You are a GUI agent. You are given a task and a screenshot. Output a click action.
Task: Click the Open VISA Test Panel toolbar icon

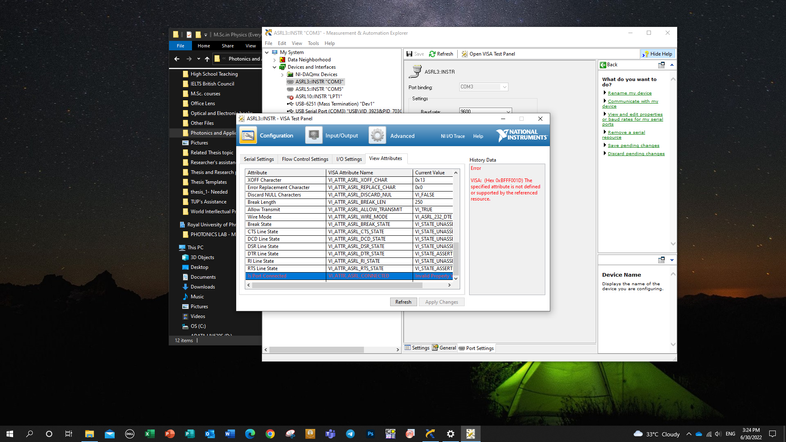click(x=465, y=54)
